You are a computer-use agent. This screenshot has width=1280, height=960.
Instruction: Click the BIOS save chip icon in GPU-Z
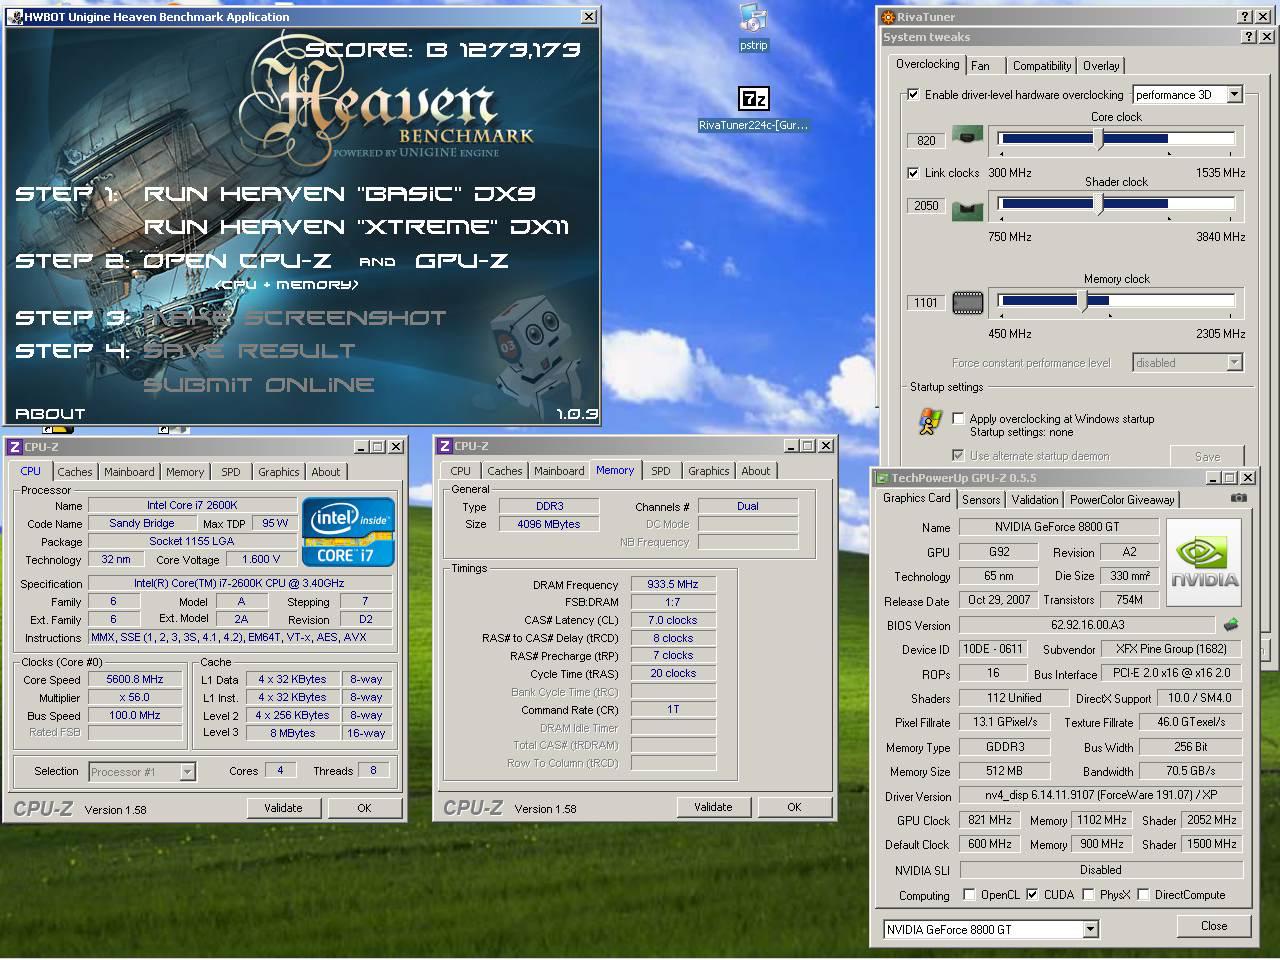point(1231,625)
